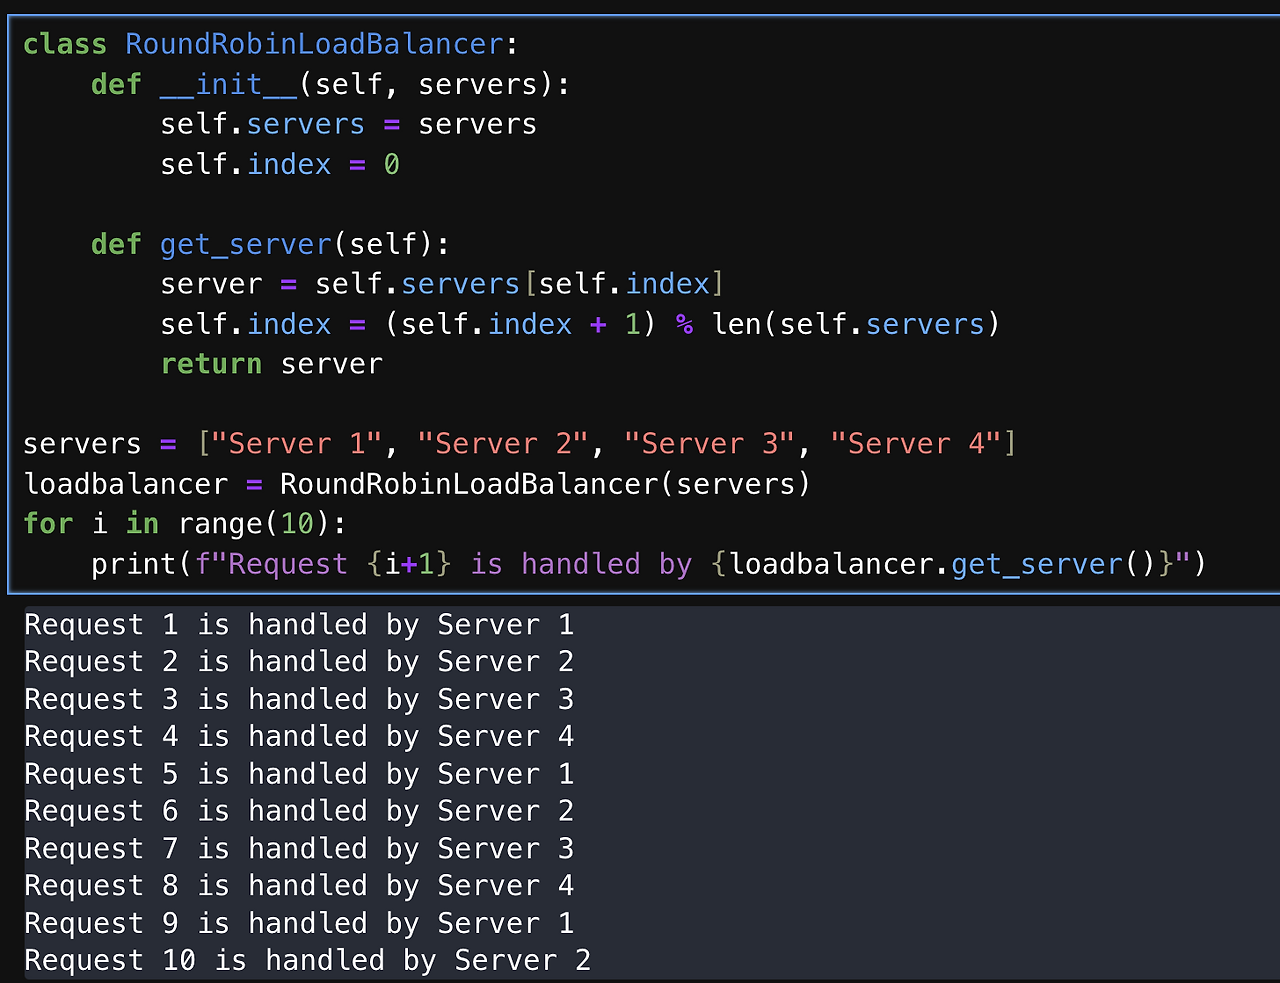Select the "Server 3" string in the servers list
1280x983 pixels.
(x=710, y=444)
